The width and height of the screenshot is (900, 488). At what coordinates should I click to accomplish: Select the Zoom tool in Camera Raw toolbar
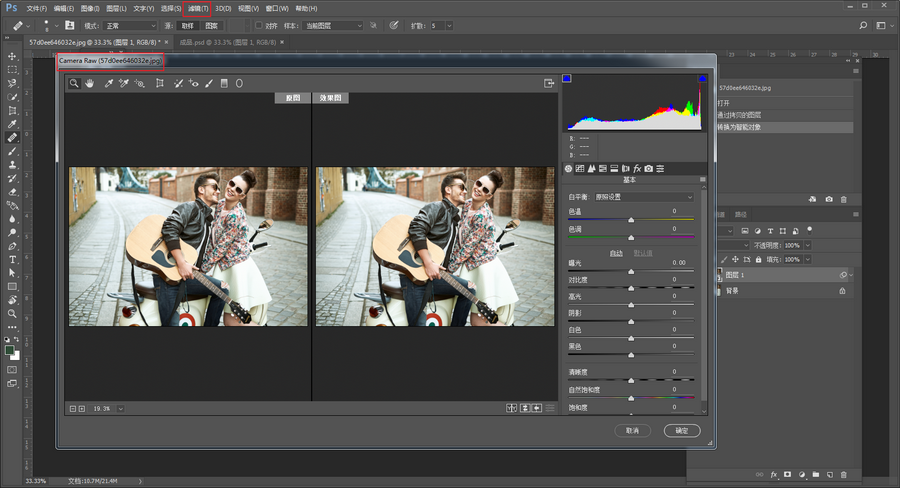74,84
